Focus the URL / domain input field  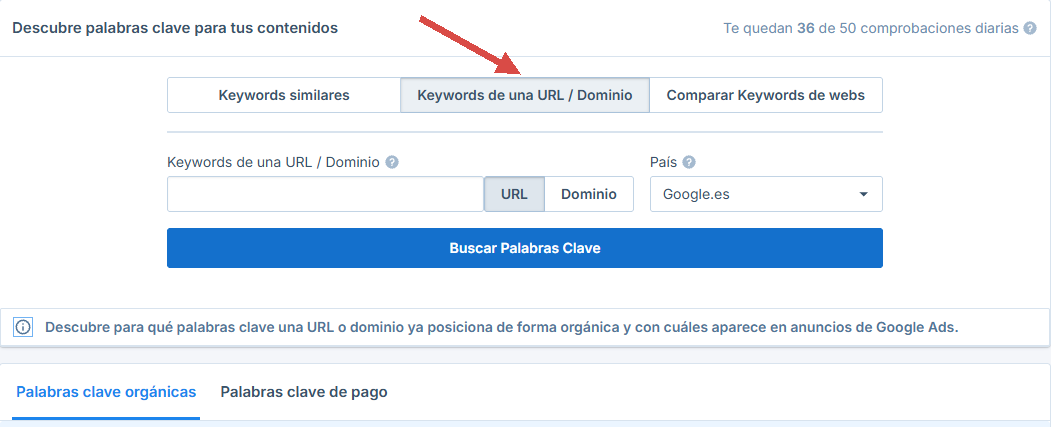tap(325, 194)
